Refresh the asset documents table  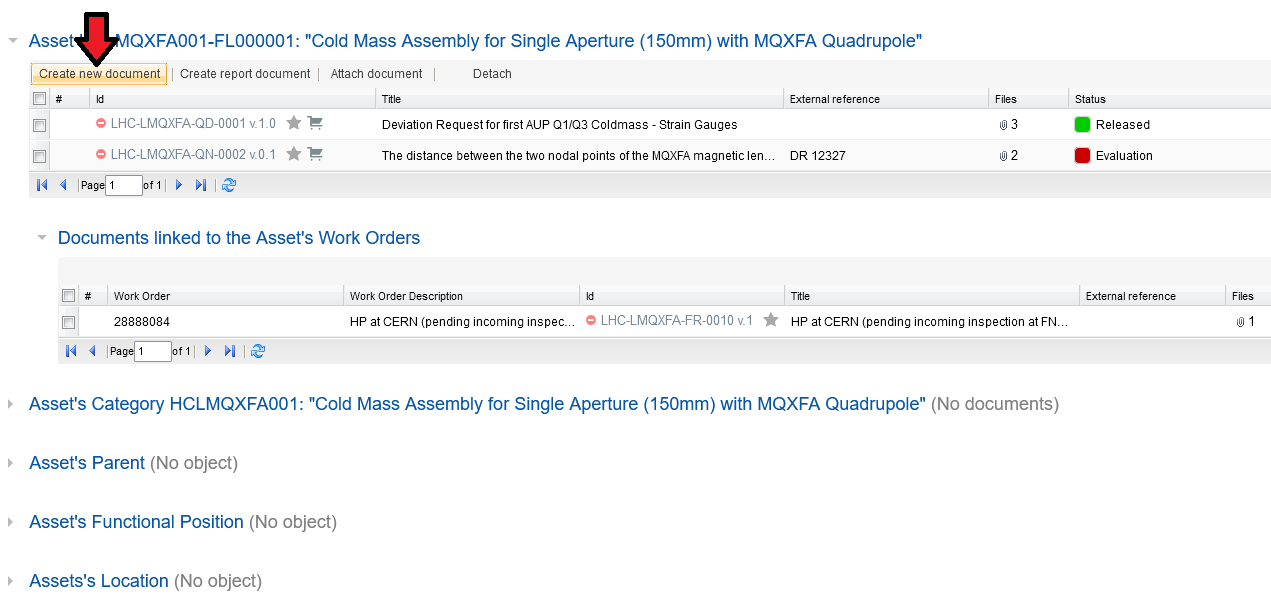(229, 185)
